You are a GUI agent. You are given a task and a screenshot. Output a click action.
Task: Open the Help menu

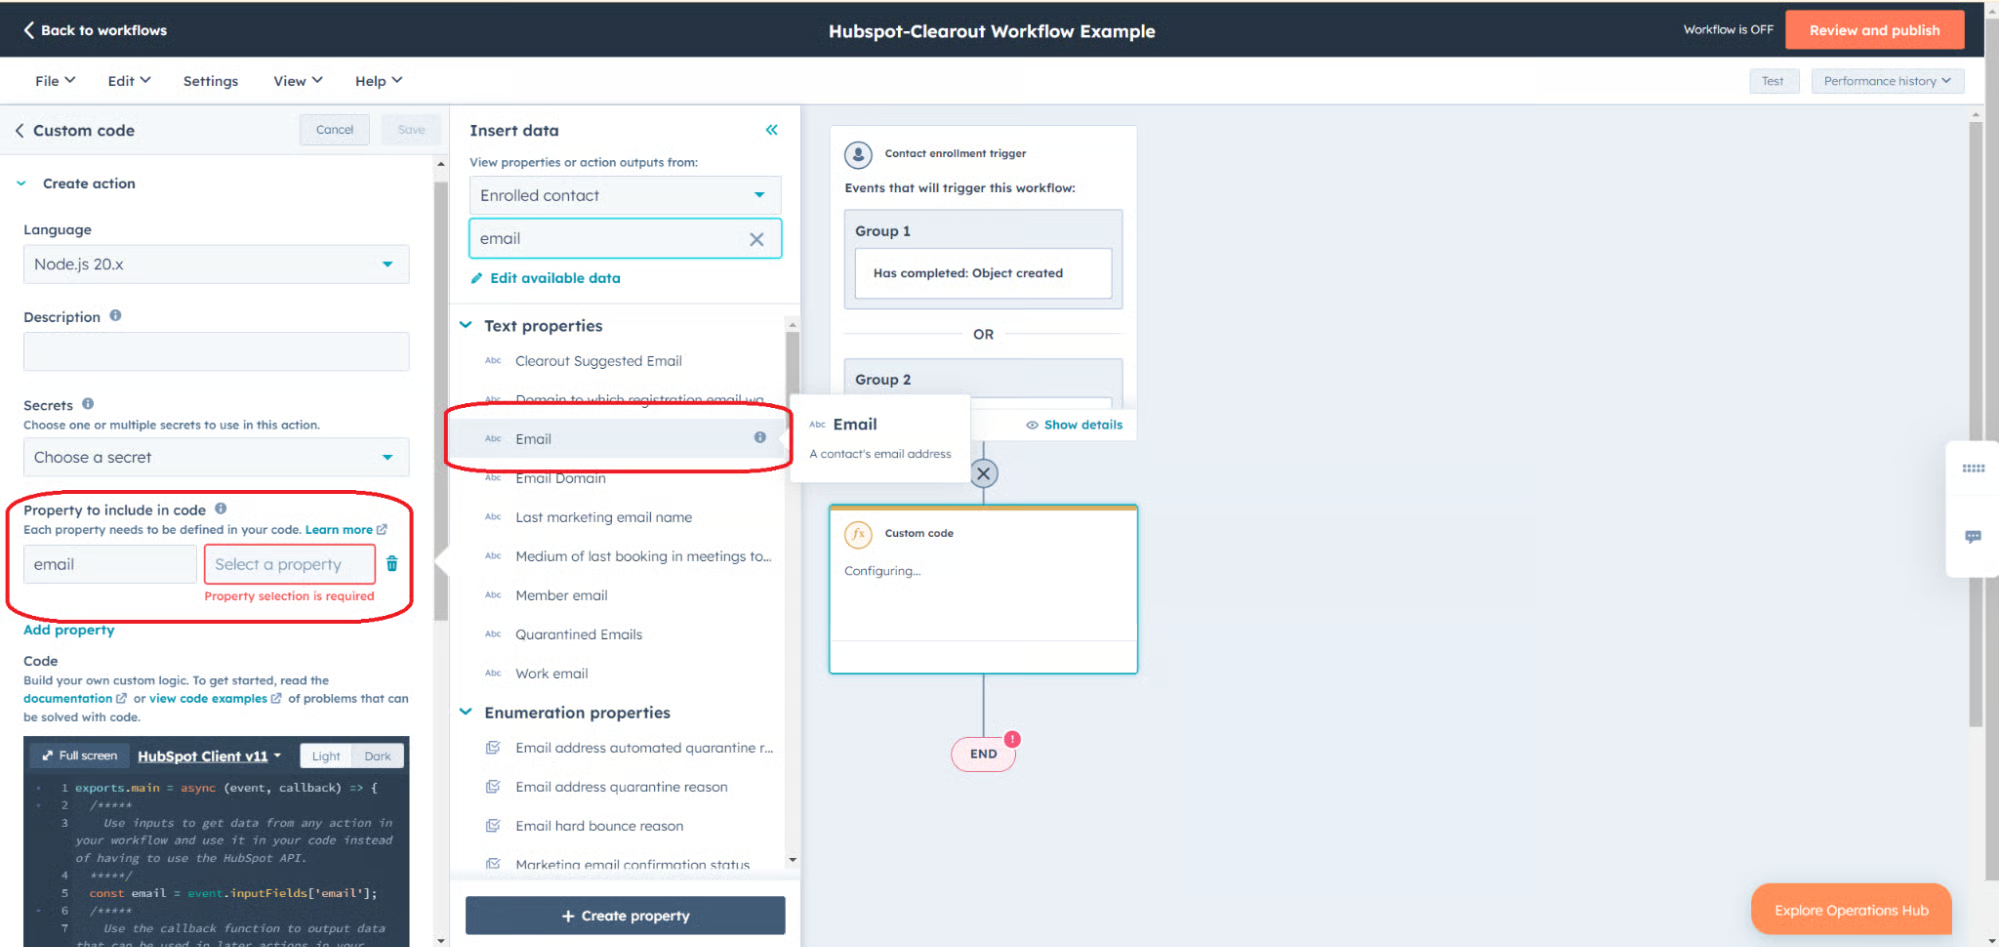[x=377, y=80]
